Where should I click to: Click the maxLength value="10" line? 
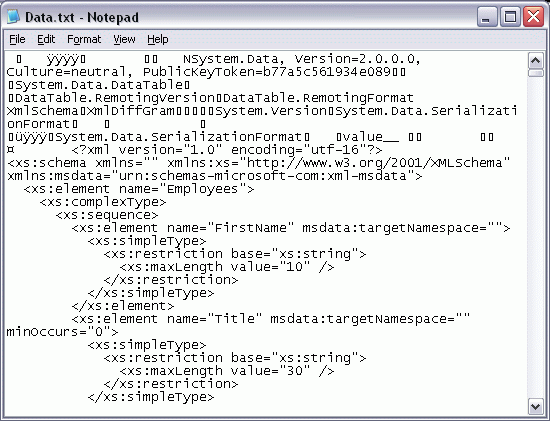[227, 267]
